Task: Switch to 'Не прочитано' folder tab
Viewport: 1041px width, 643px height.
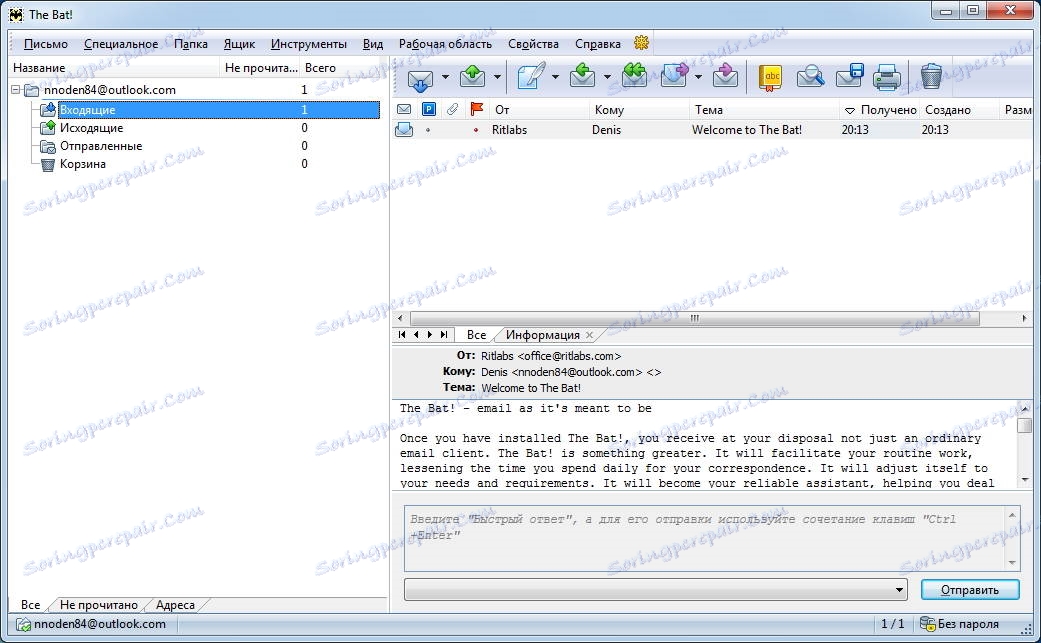Action: 98,605
